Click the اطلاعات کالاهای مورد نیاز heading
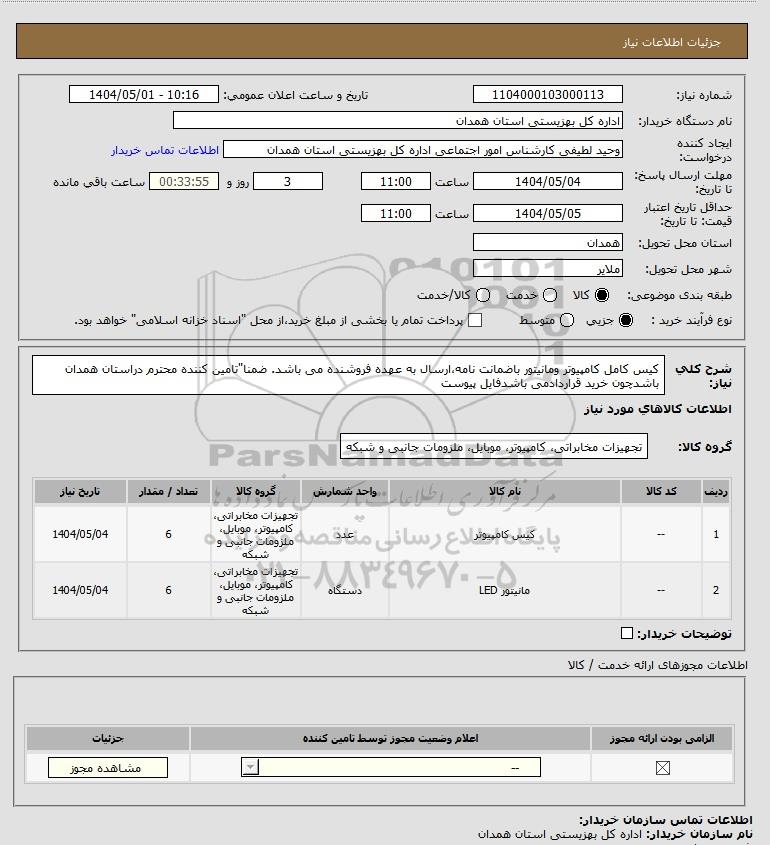770x845 pixels. (x=657, y=409)
